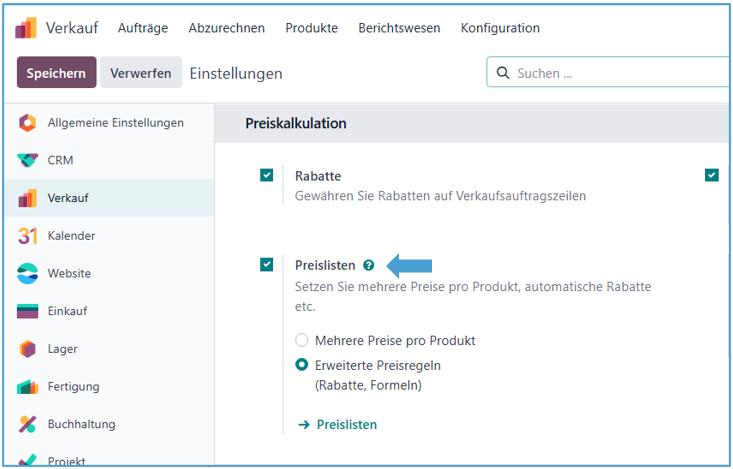Choose 'Erweiterte Preisregeln' radio button
Viewport: 733px width, 469px height.
(302, 366)
